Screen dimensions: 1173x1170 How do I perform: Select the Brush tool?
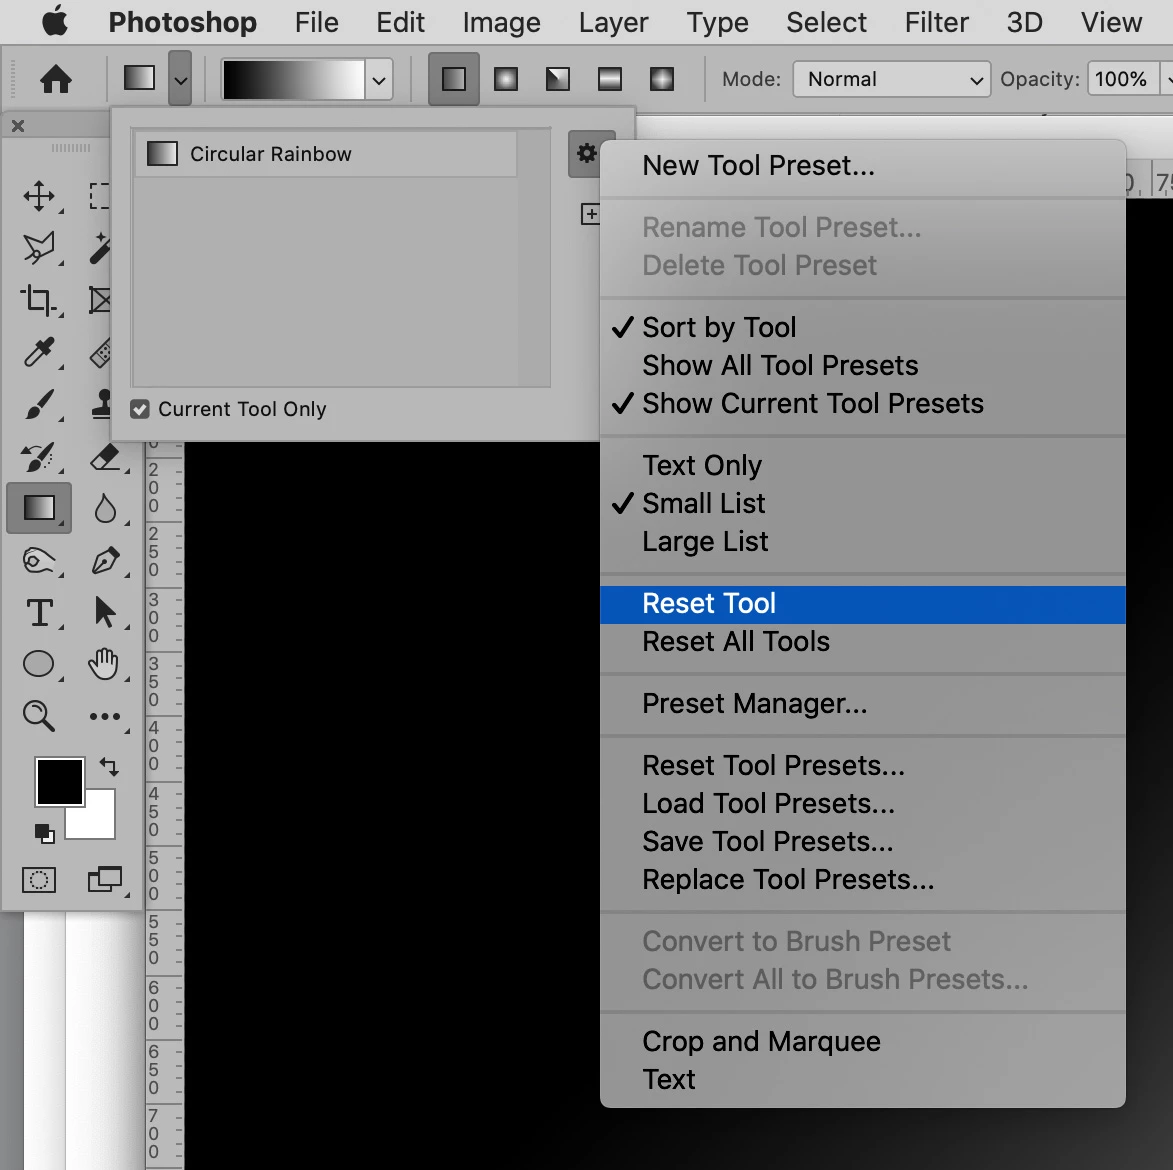[40, 405]
